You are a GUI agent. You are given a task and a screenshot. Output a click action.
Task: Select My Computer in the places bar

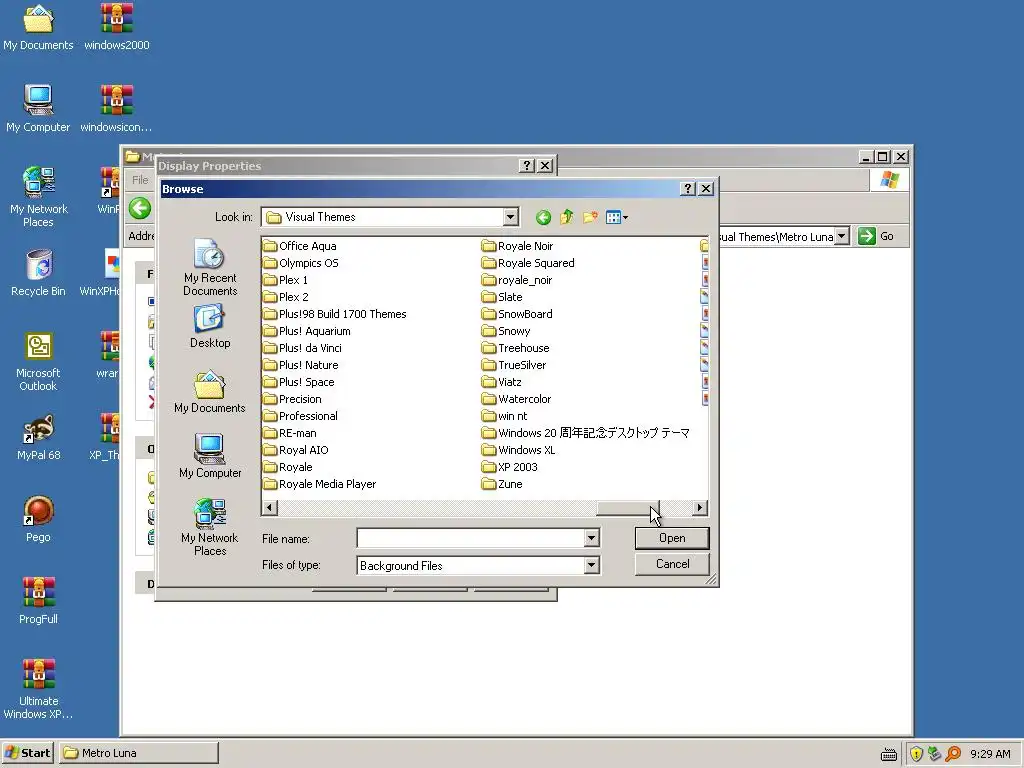[210, 456]
